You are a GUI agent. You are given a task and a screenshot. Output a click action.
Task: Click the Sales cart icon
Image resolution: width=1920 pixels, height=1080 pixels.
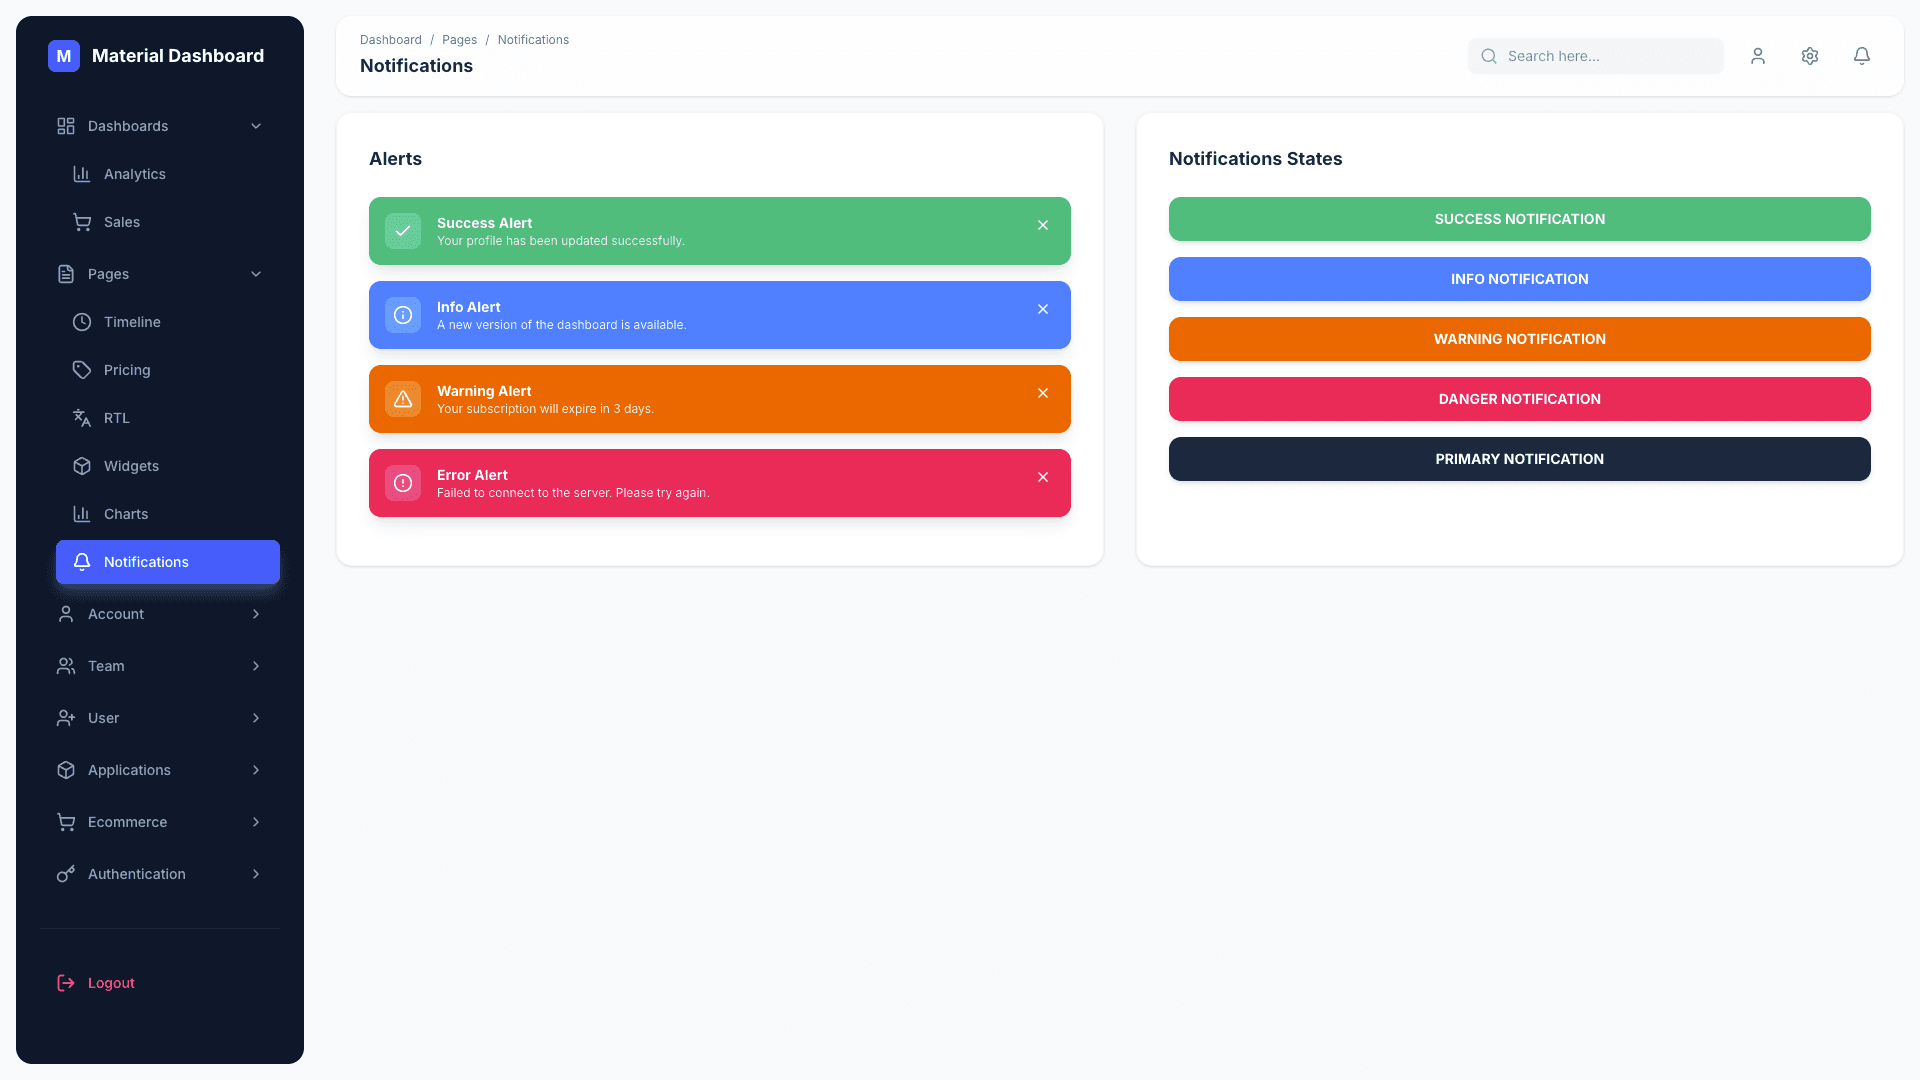pos(82,221)
